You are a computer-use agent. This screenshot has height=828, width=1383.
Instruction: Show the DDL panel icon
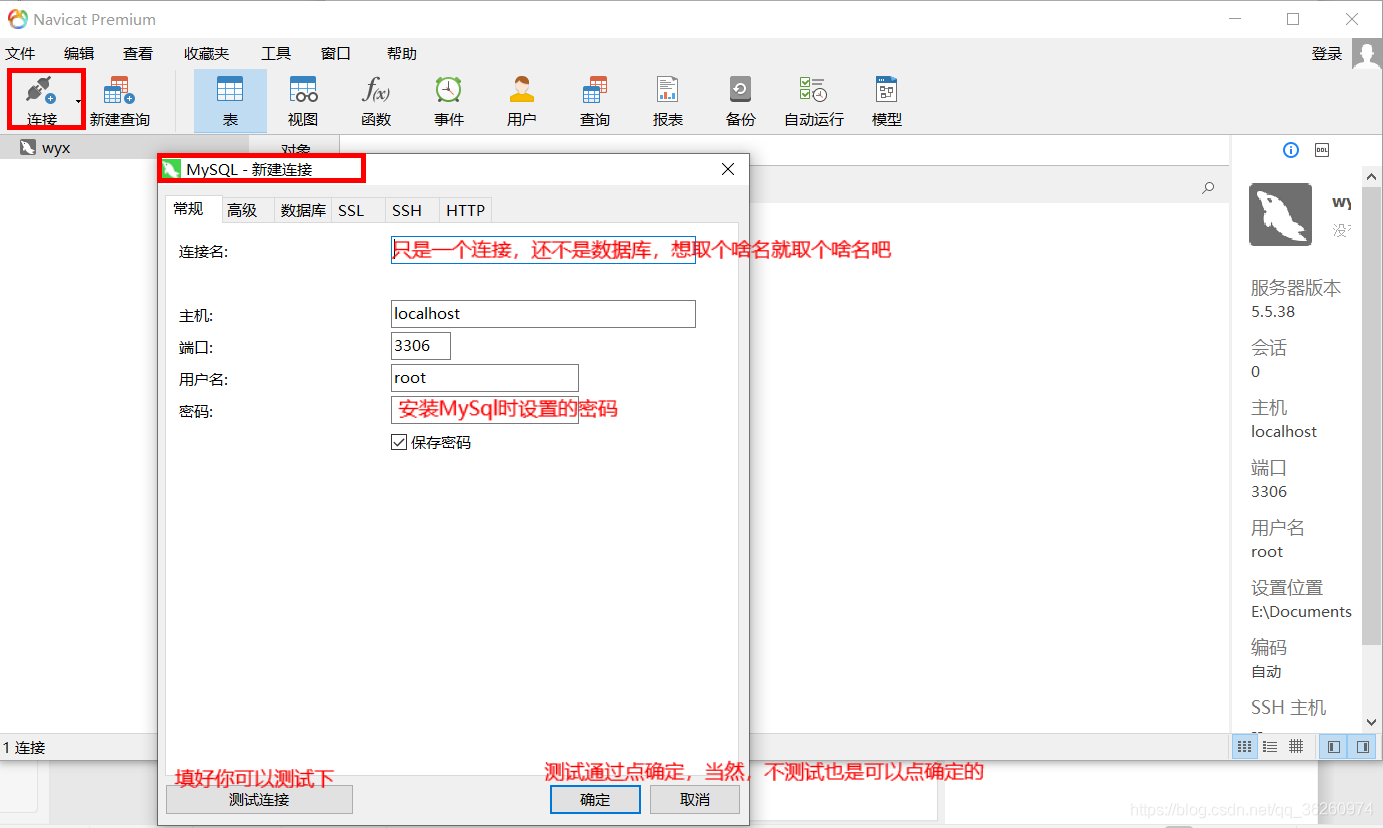click(x=1321, y=150)
